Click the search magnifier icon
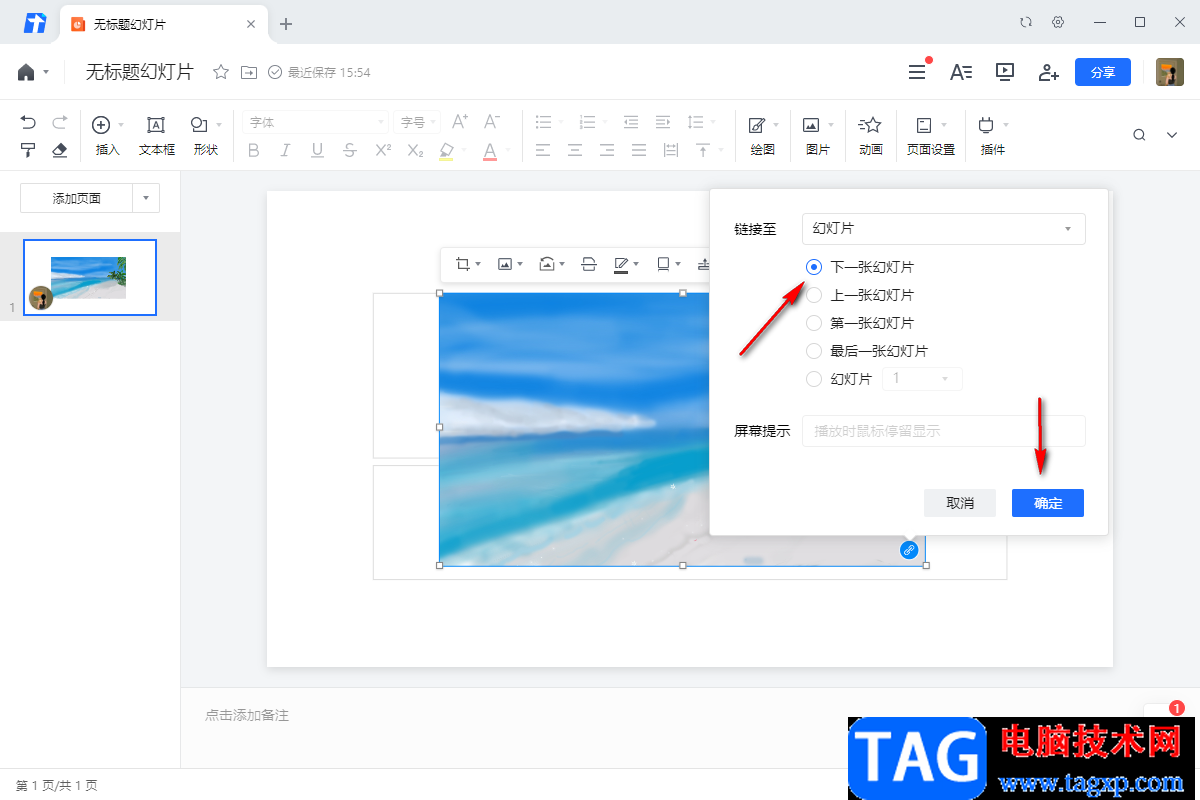Screen dimensions: 1200x800 click(x=1139, y=135)
